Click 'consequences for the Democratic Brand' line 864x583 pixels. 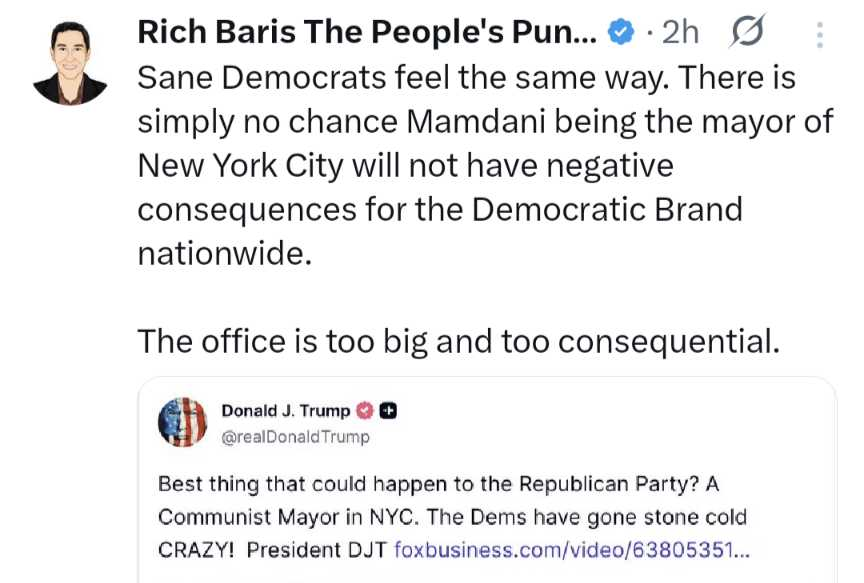click(440, 210)
